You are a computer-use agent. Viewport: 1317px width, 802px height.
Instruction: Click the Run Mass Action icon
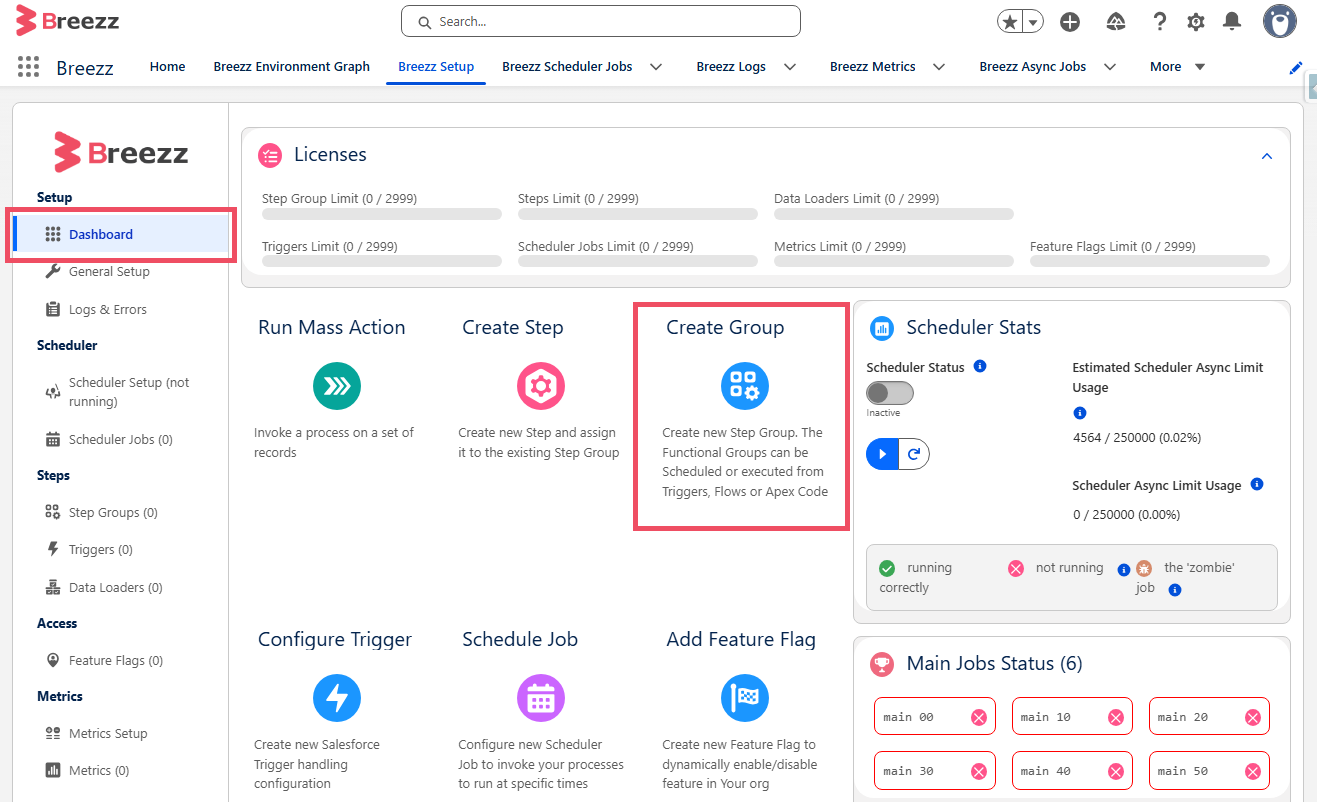[x=336, y=386]
